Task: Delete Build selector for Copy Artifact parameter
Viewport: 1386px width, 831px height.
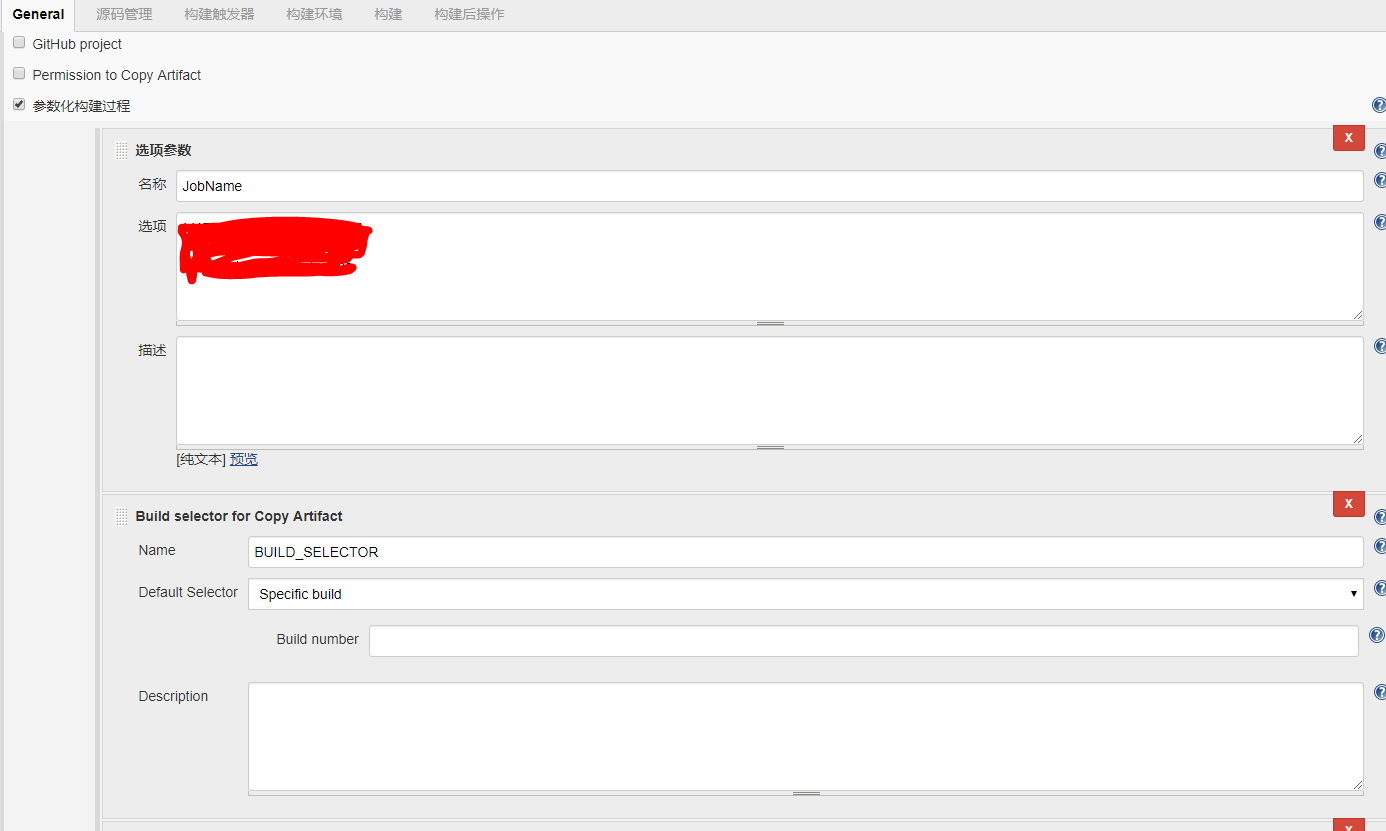Action: 1348,504
